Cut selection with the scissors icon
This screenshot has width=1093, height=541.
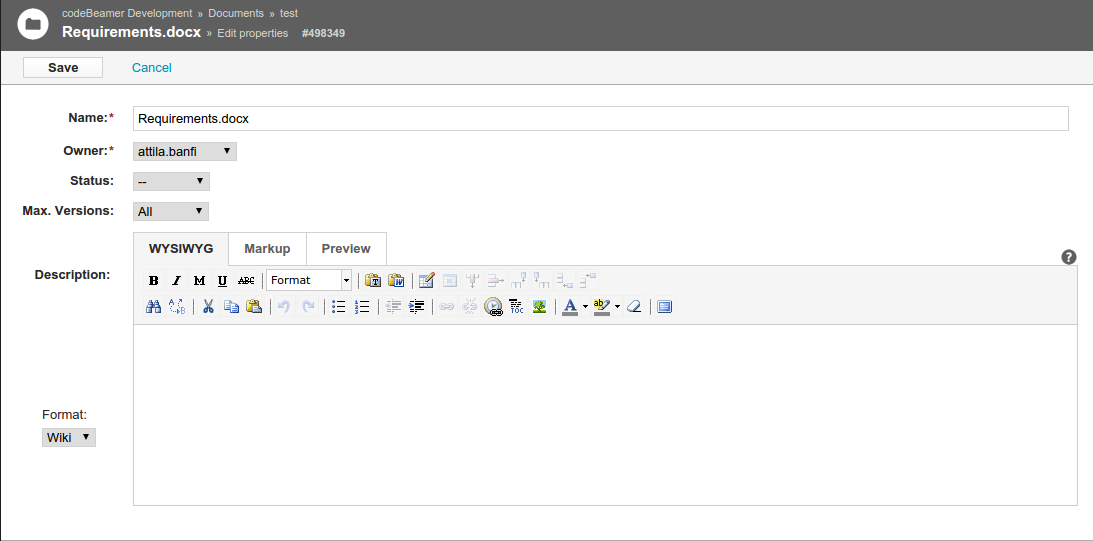pyautogui.click(x=208, y=306)
